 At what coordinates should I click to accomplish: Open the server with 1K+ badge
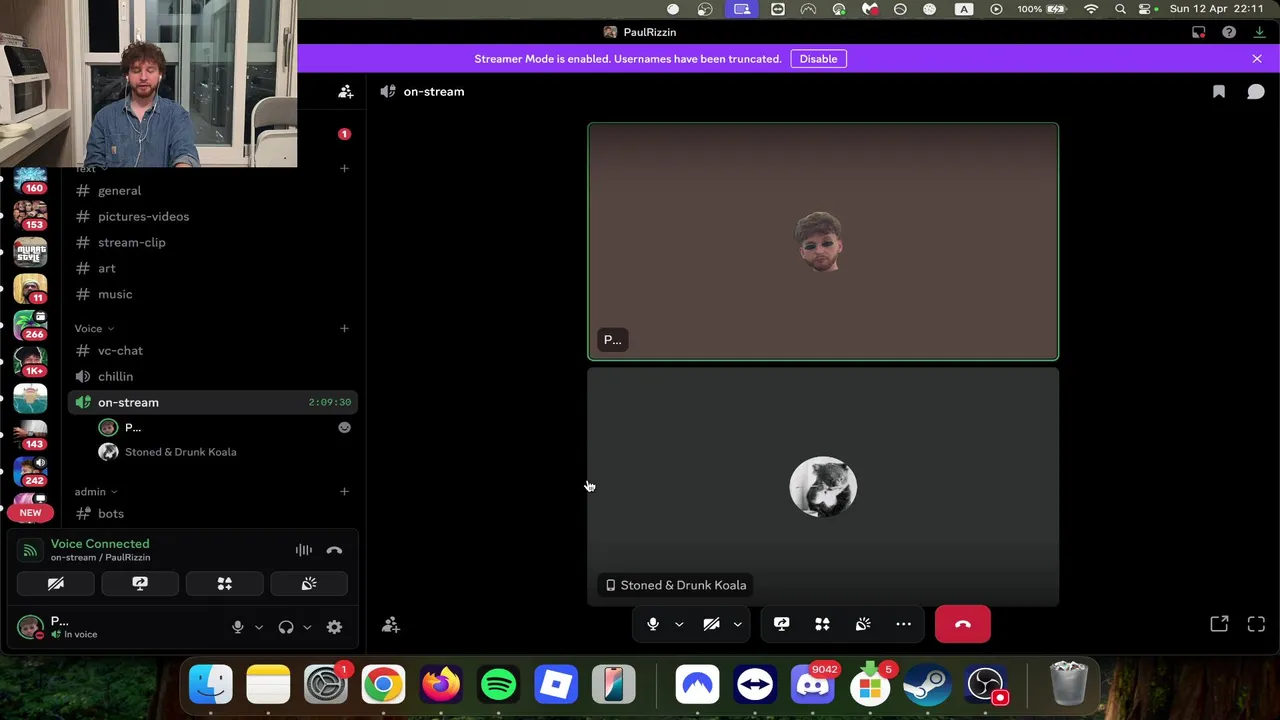(30, 361)
